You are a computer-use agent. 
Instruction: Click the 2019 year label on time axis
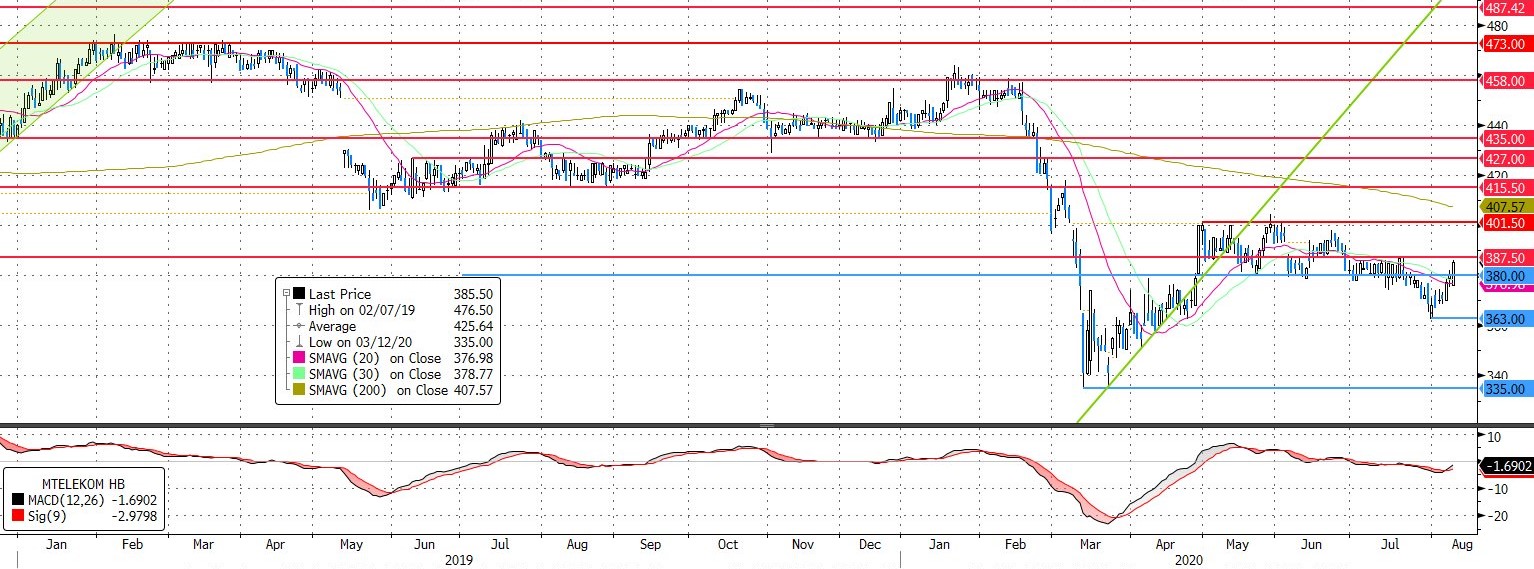(458, 561)
